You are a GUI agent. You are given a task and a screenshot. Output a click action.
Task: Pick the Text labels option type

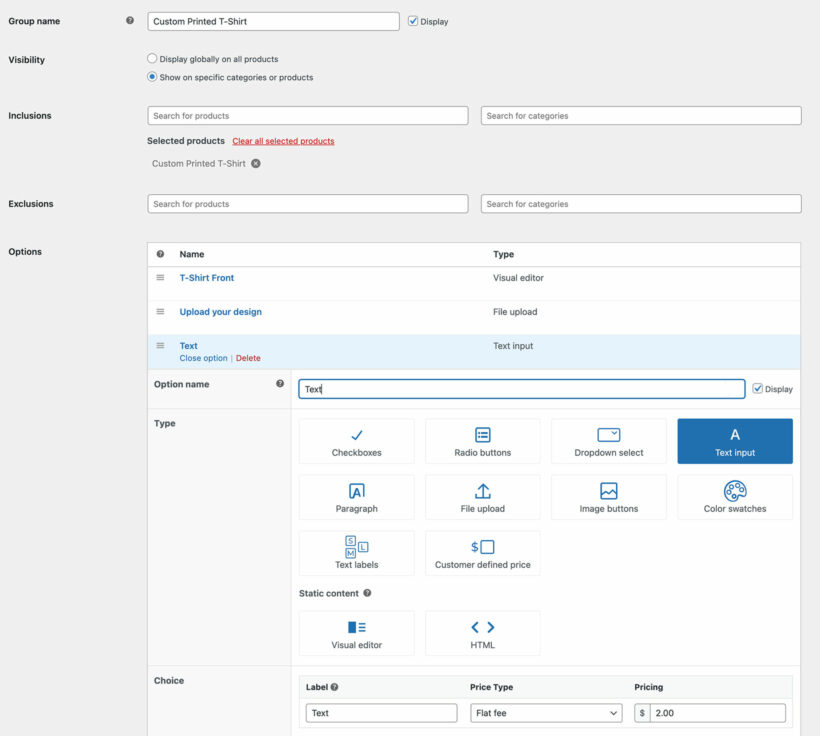tap(356, 553)
